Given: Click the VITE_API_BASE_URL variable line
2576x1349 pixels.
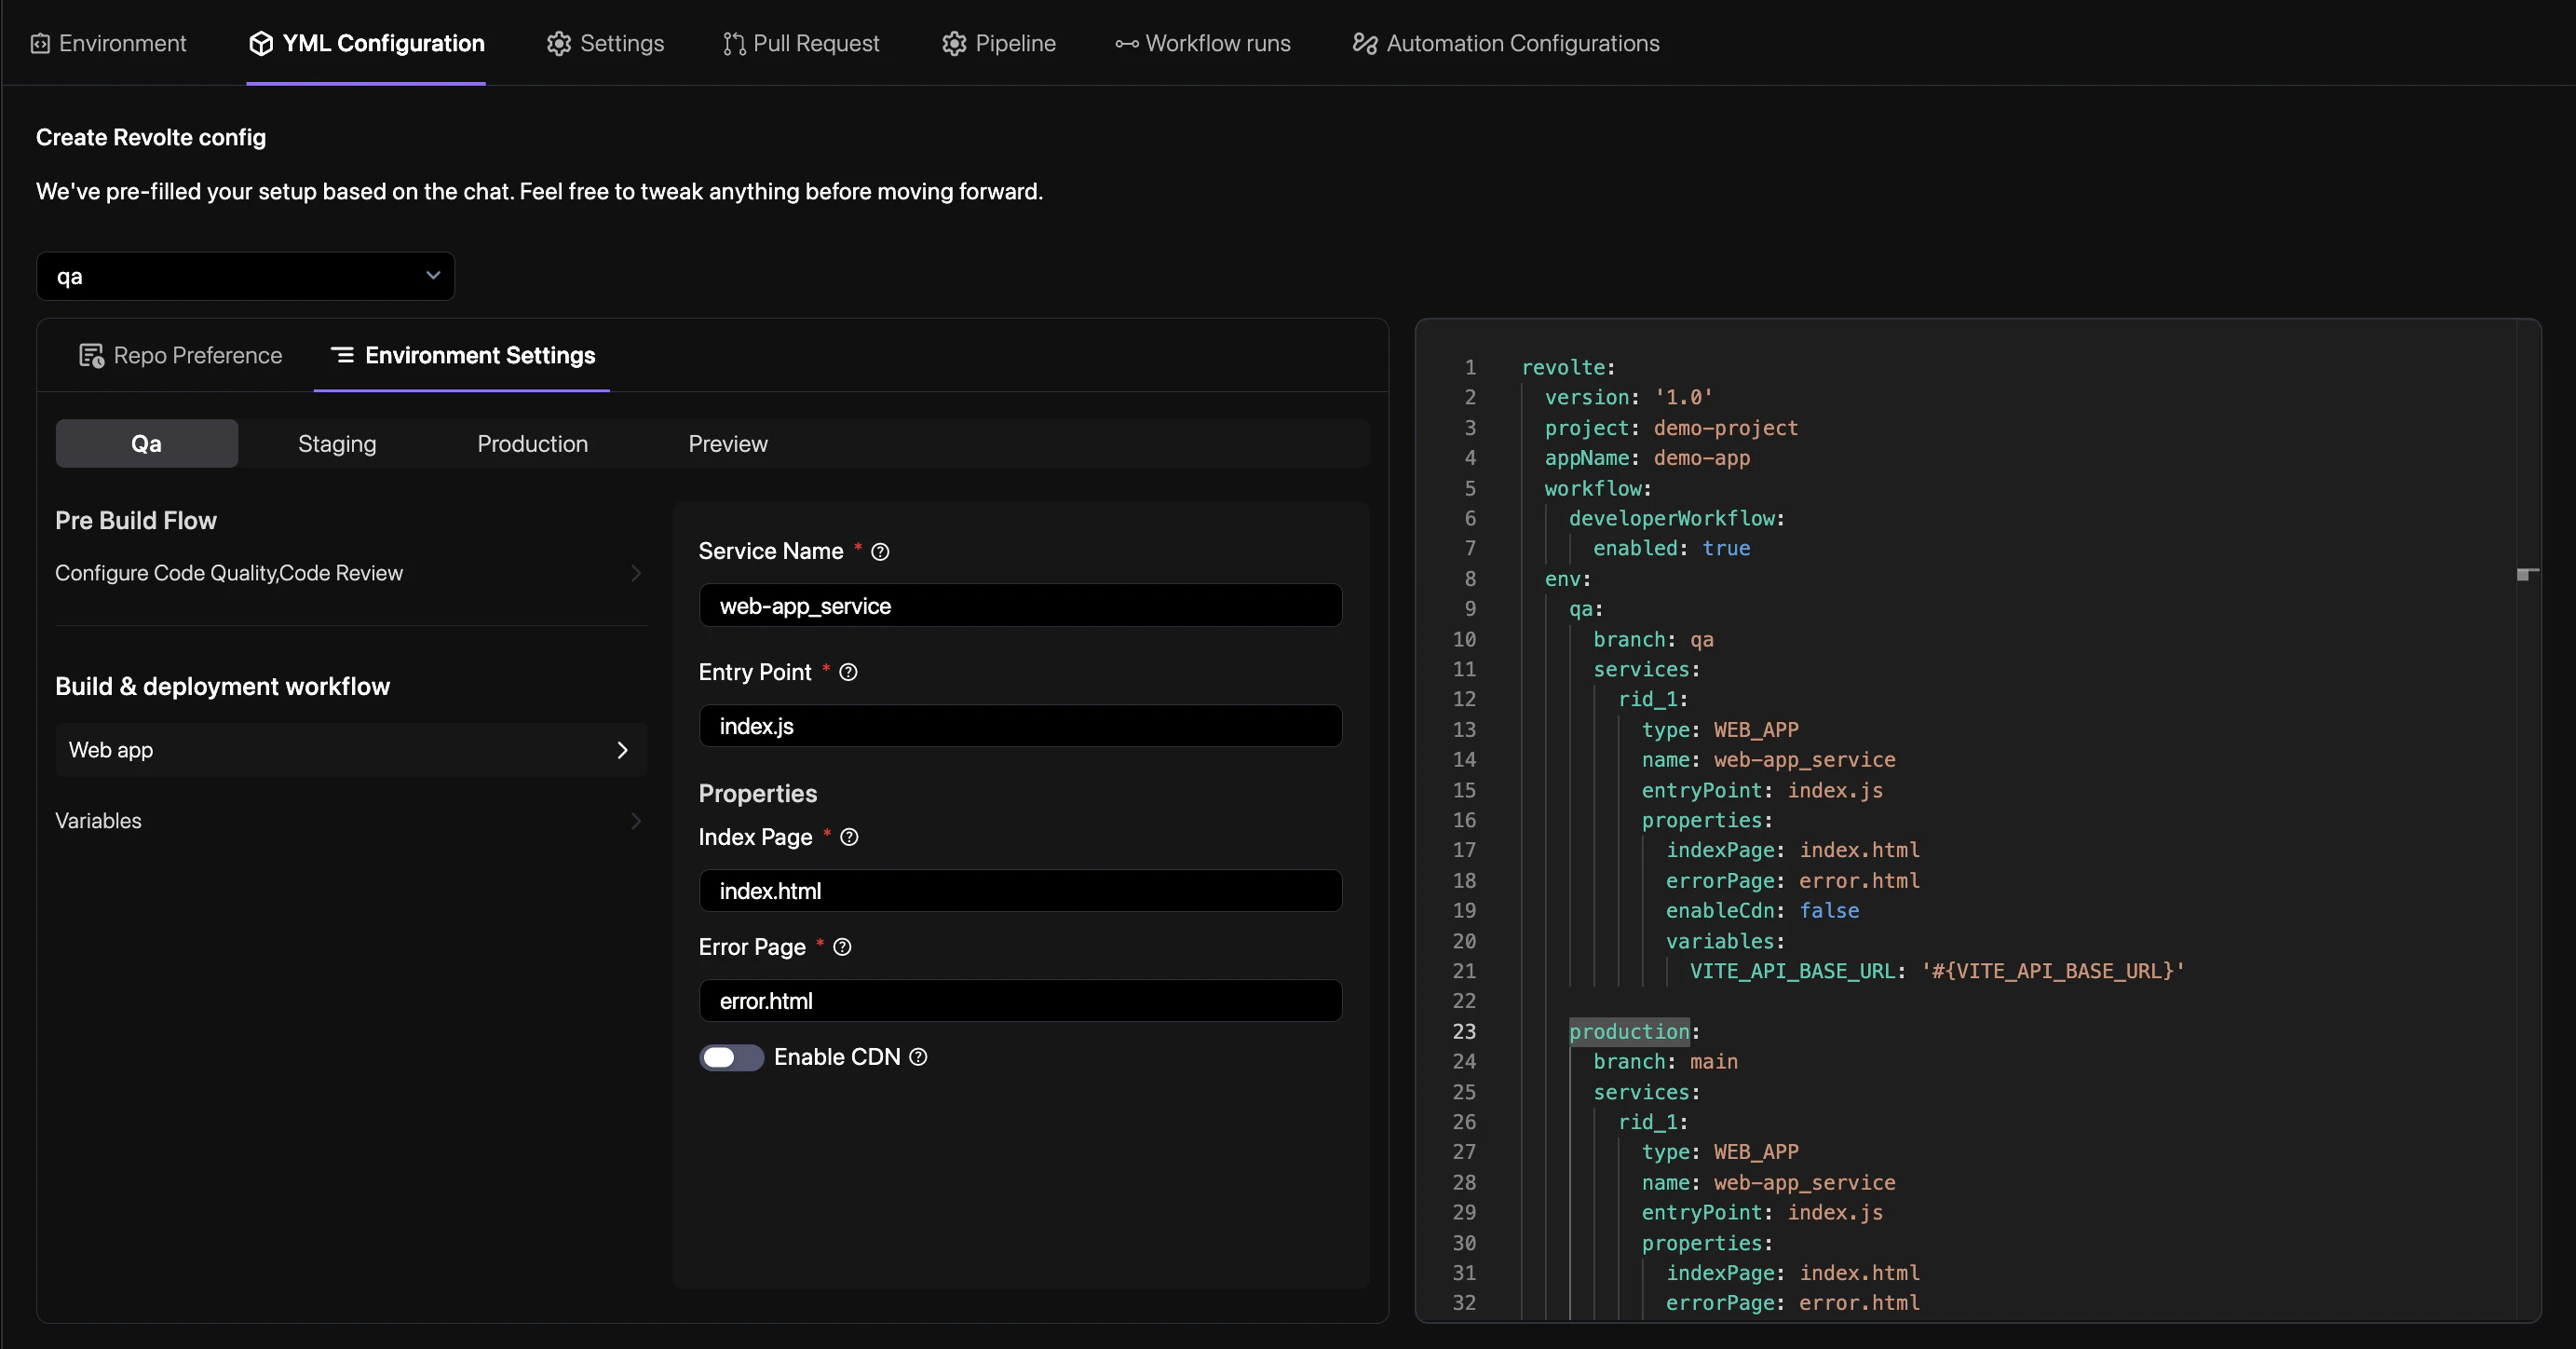Looking at the screenshot, I should 1937,971.
